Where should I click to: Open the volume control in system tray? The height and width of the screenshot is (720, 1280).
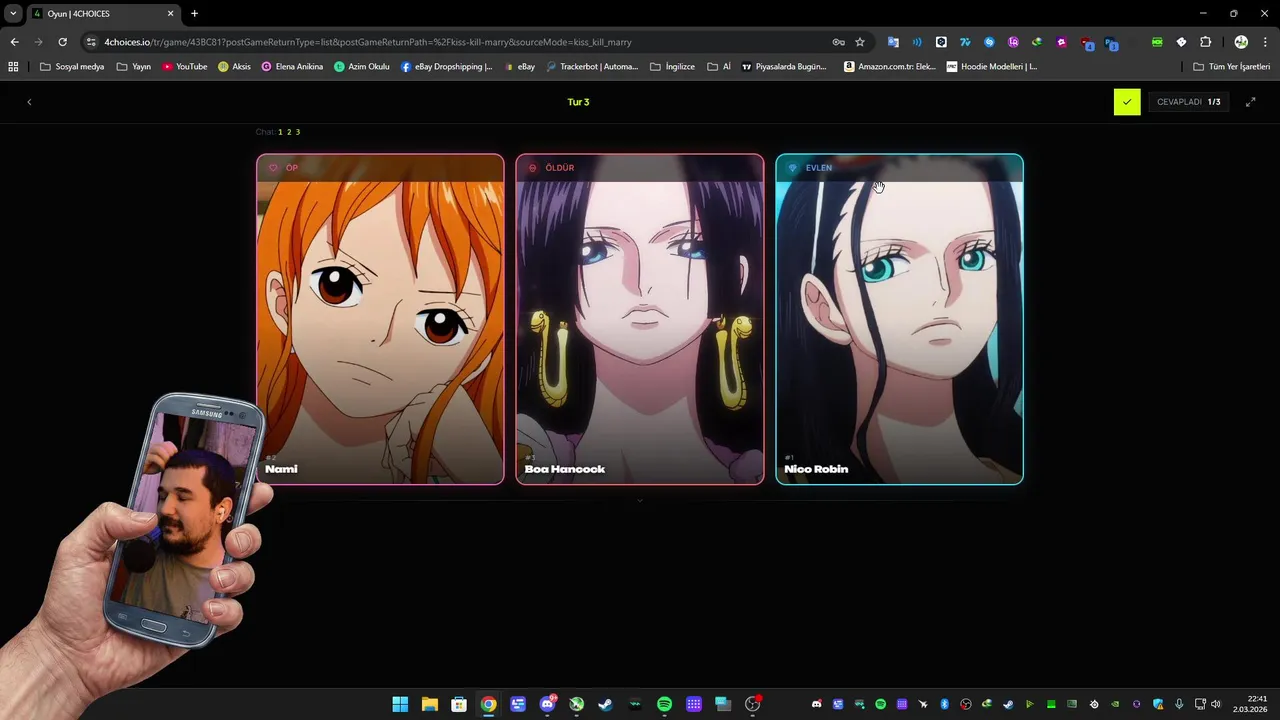(x=1216, y=704)
